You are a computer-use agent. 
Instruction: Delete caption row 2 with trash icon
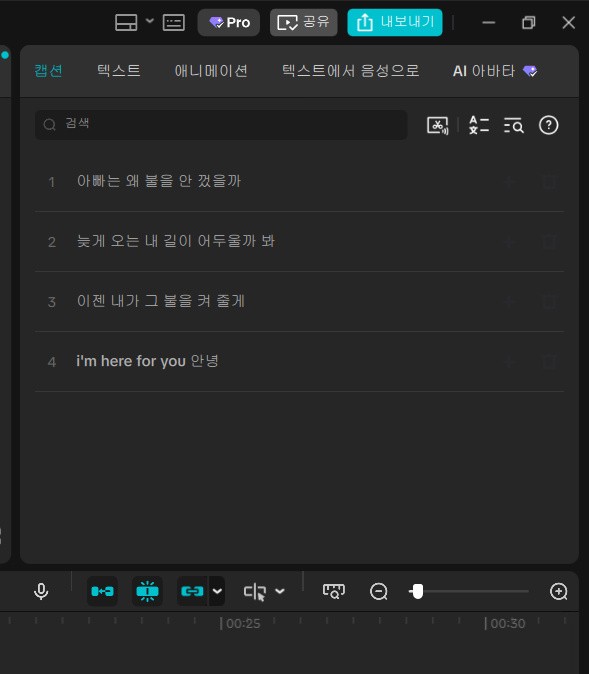tap(549, 242)
